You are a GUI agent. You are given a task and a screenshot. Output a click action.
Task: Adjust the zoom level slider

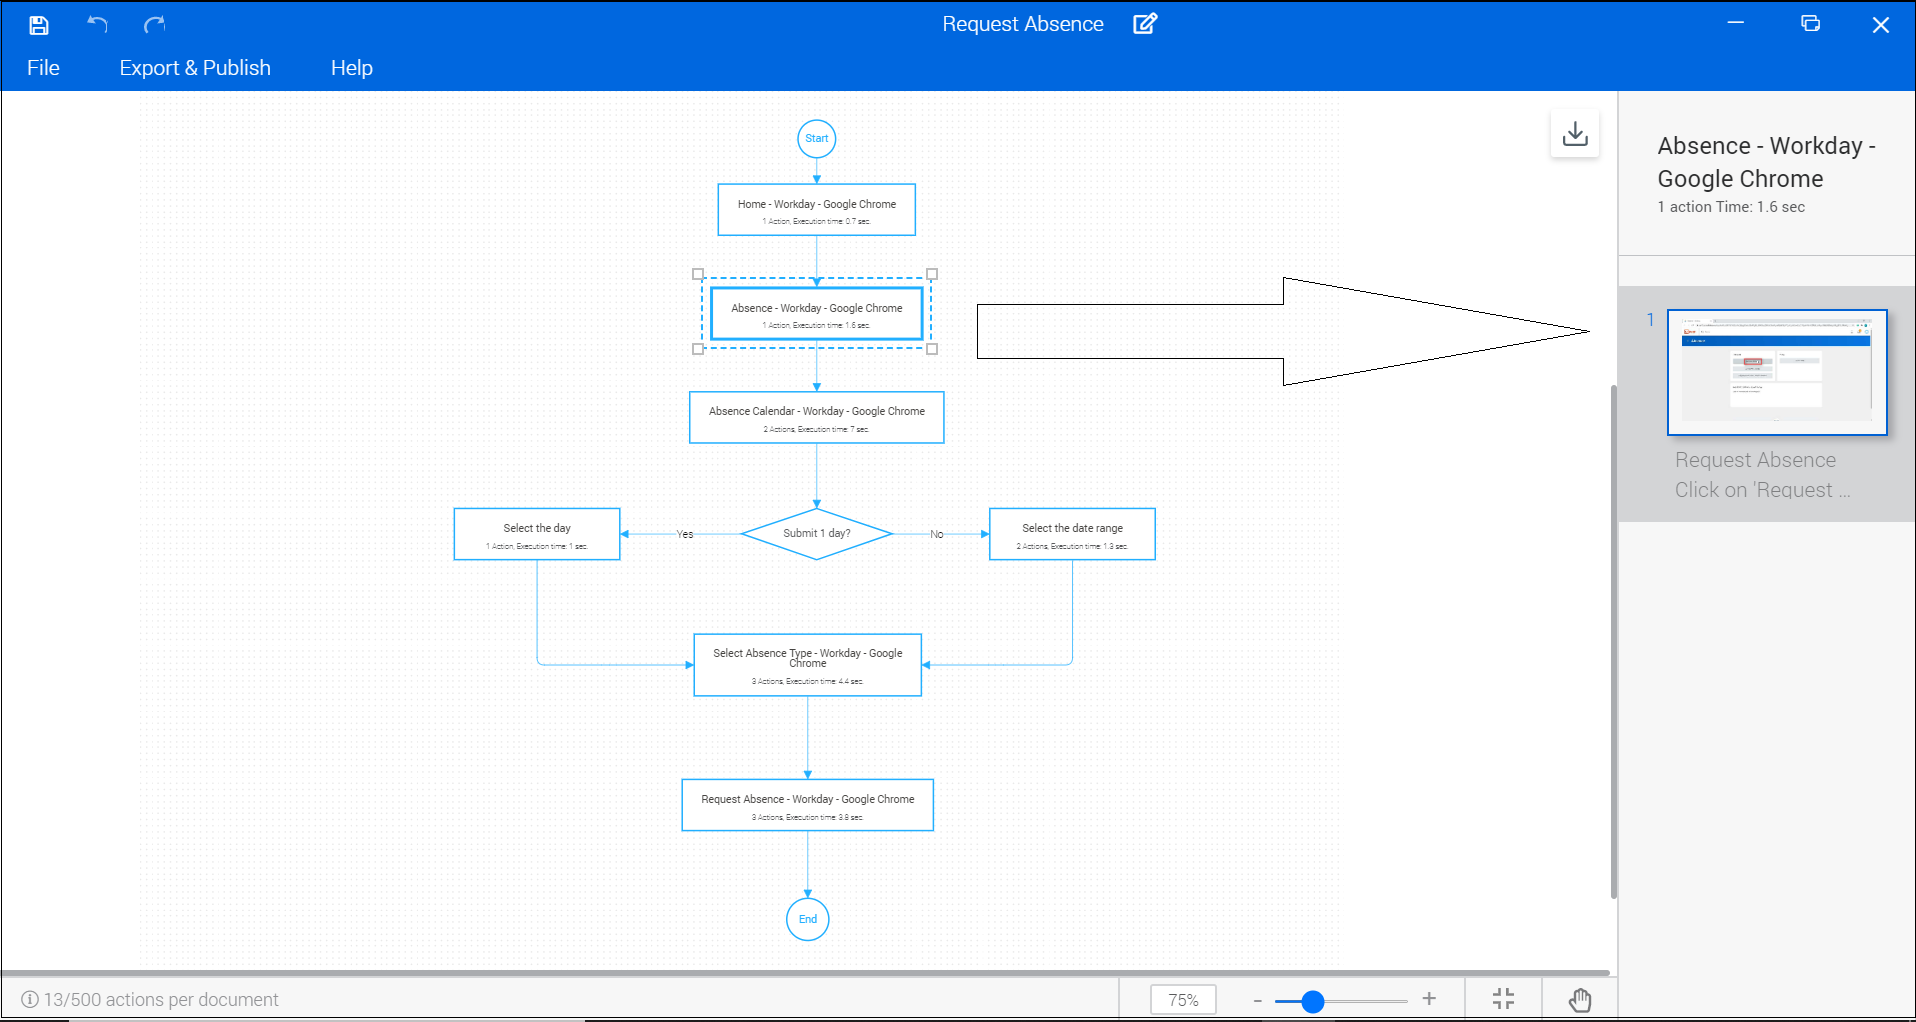click(1311, 998)
